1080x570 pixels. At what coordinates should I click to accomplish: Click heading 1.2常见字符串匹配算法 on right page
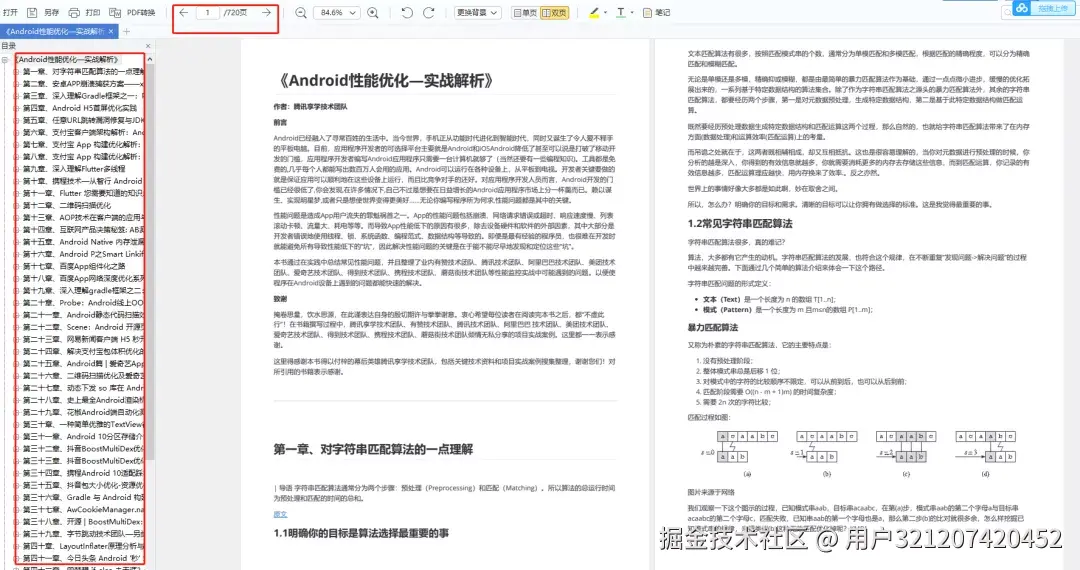pyautogui.click(x=740, y=224)
